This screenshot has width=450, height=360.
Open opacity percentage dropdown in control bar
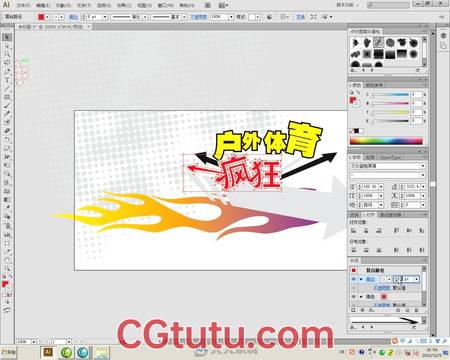coord(231,17)
